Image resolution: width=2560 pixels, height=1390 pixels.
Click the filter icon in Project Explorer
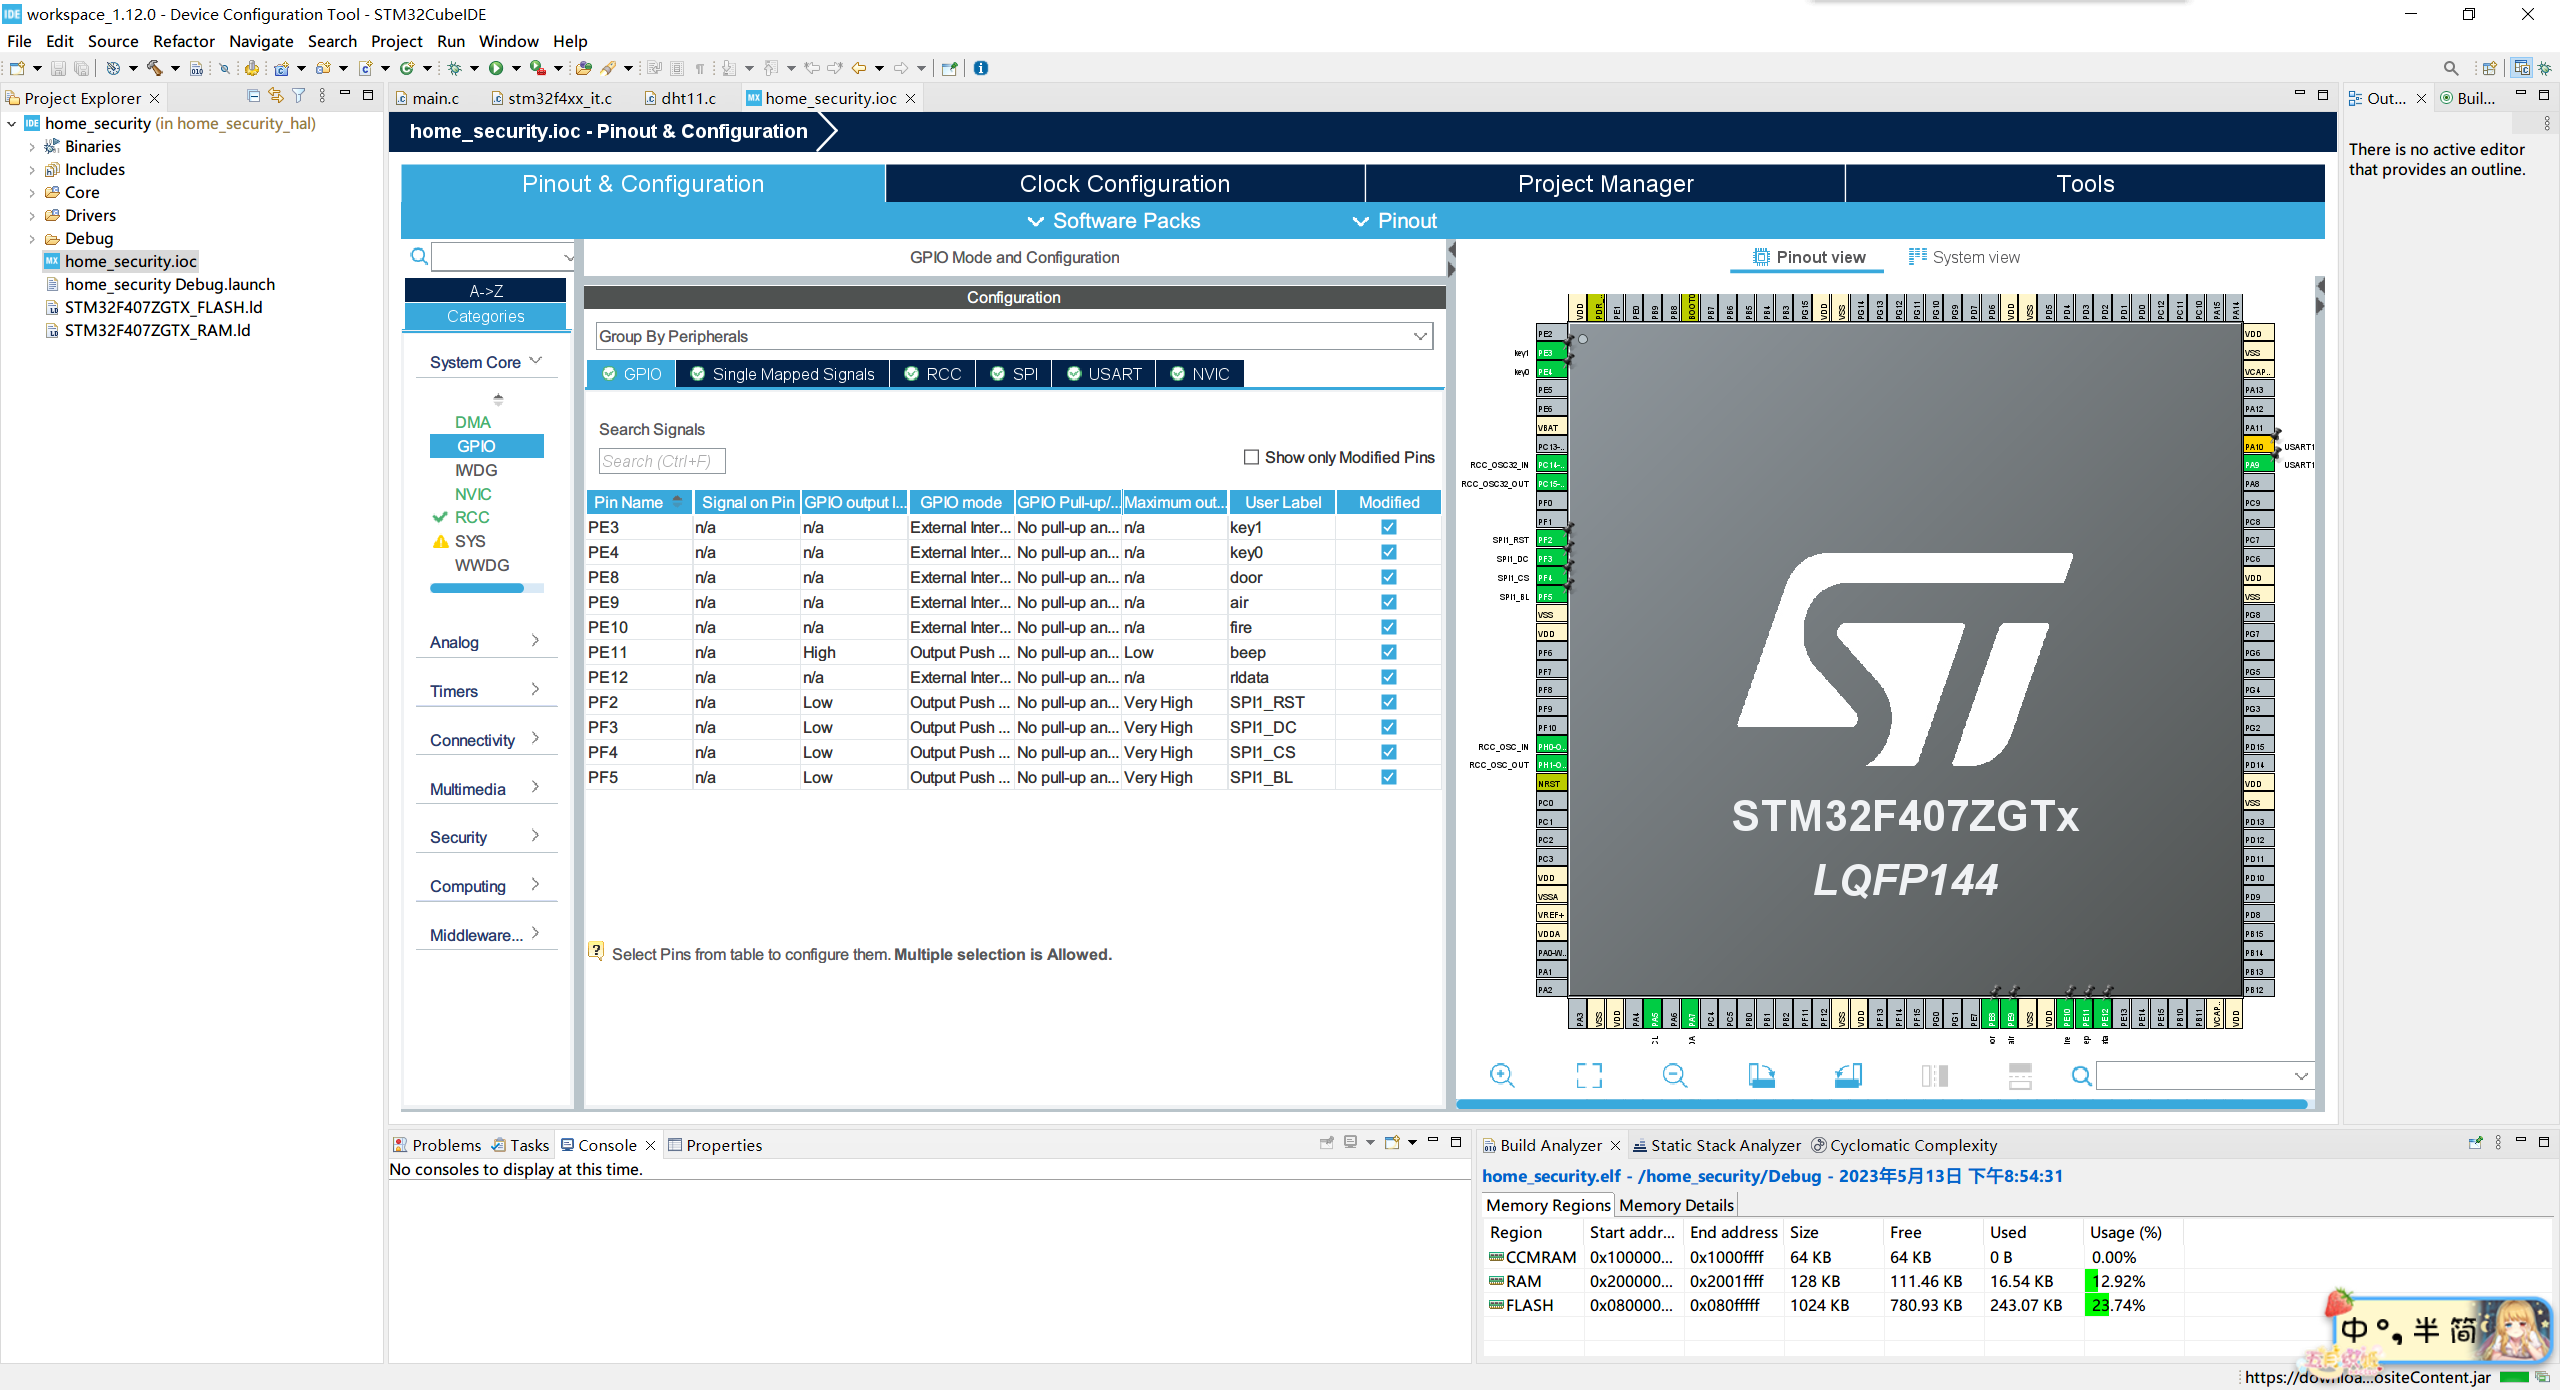(x=299, y=96)
